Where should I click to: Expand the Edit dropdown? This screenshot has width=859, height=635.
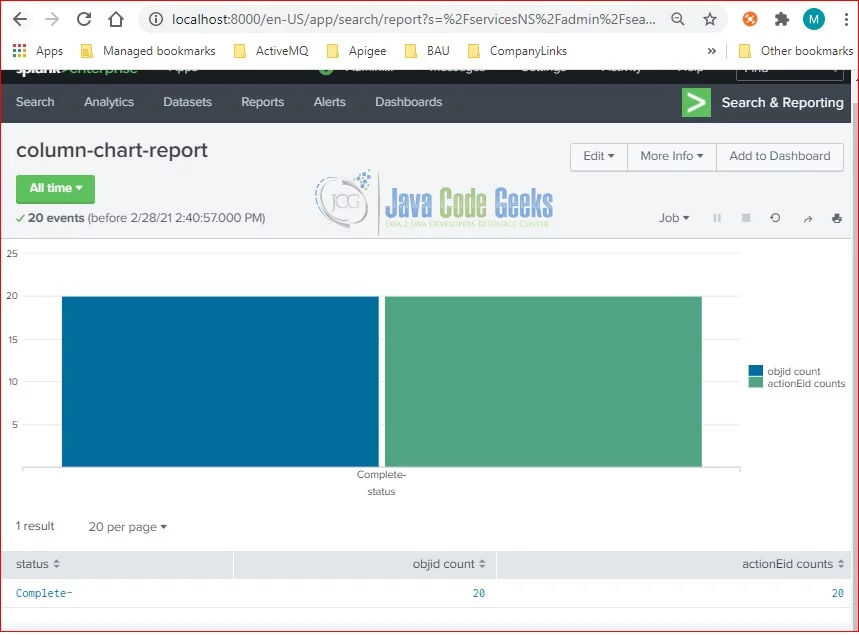click(599, 157)
